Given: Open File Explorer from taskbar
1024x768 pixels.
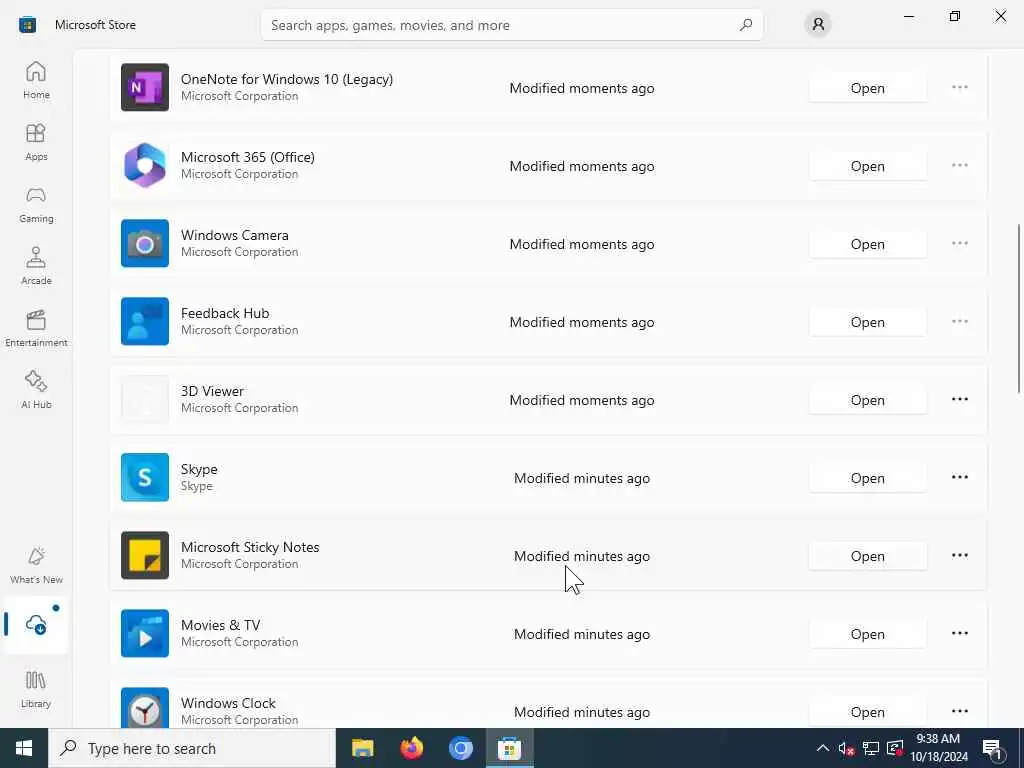Looking at the screenshot, I should [x=362, y=748].
